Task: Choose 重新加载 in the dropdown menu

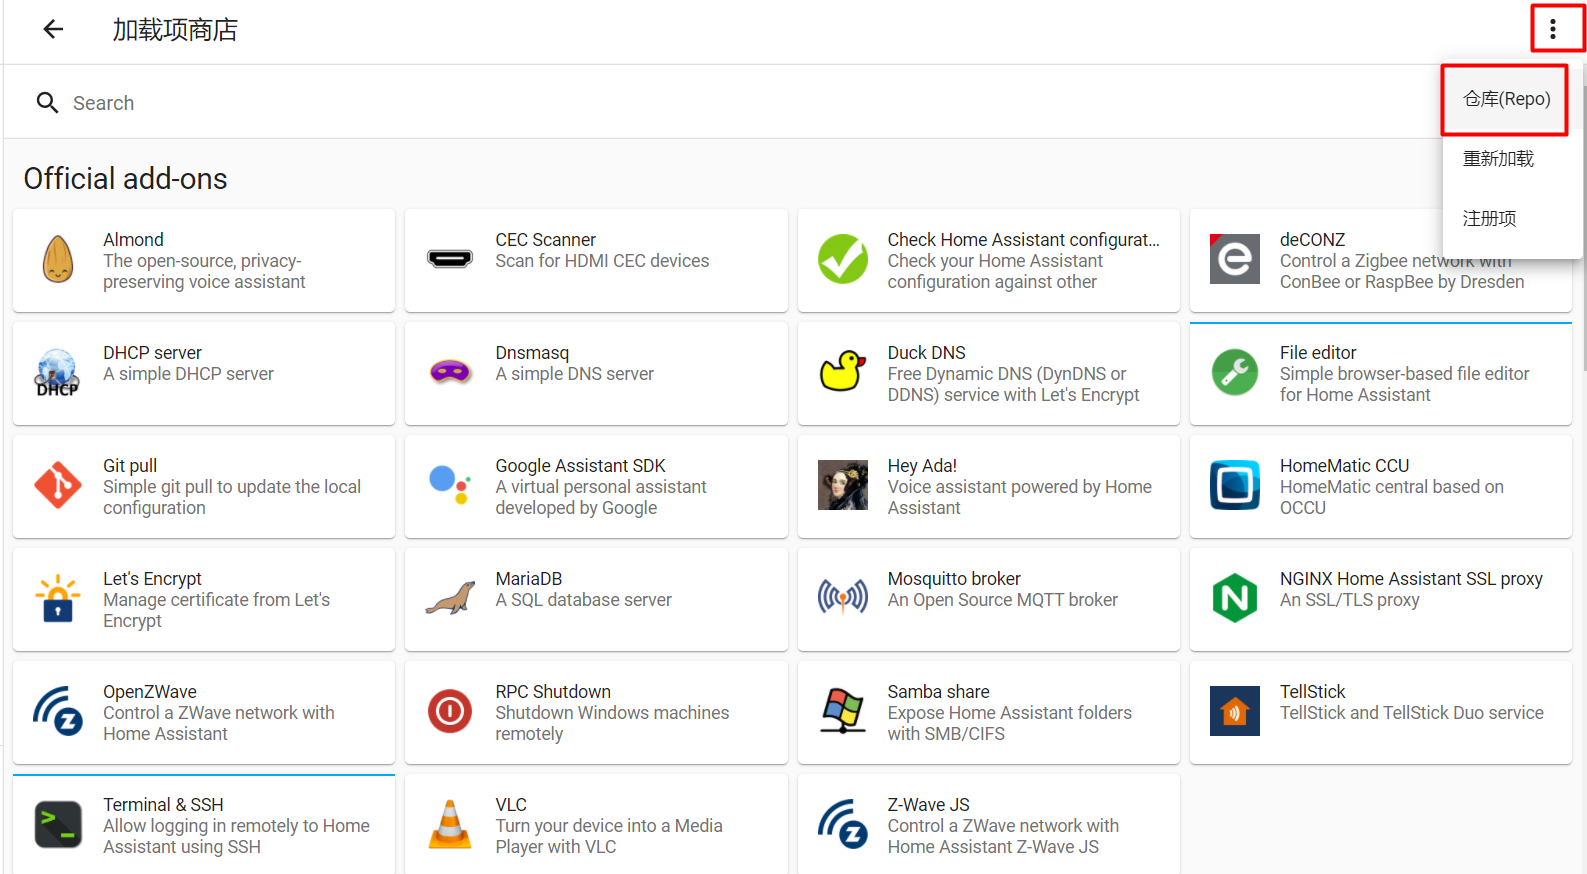Action: tap(1498, 159)
